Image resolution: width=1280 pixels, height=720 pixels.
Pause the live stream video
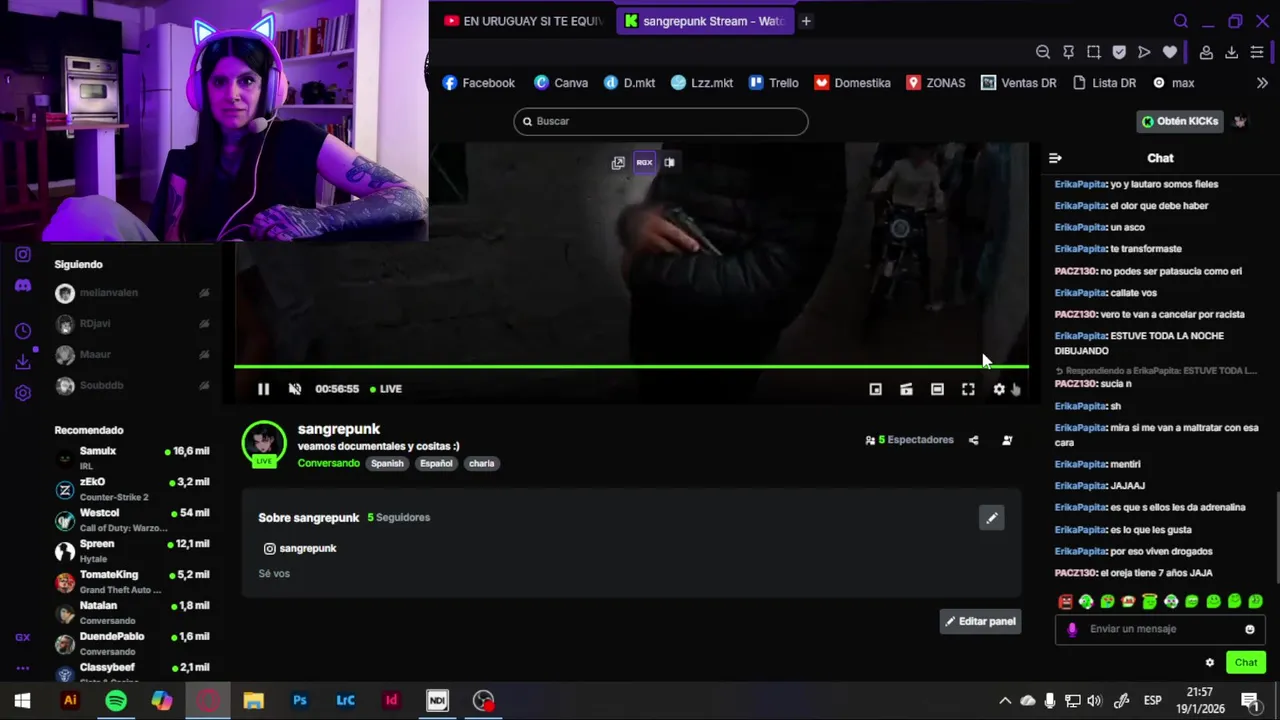coord(263,389)
